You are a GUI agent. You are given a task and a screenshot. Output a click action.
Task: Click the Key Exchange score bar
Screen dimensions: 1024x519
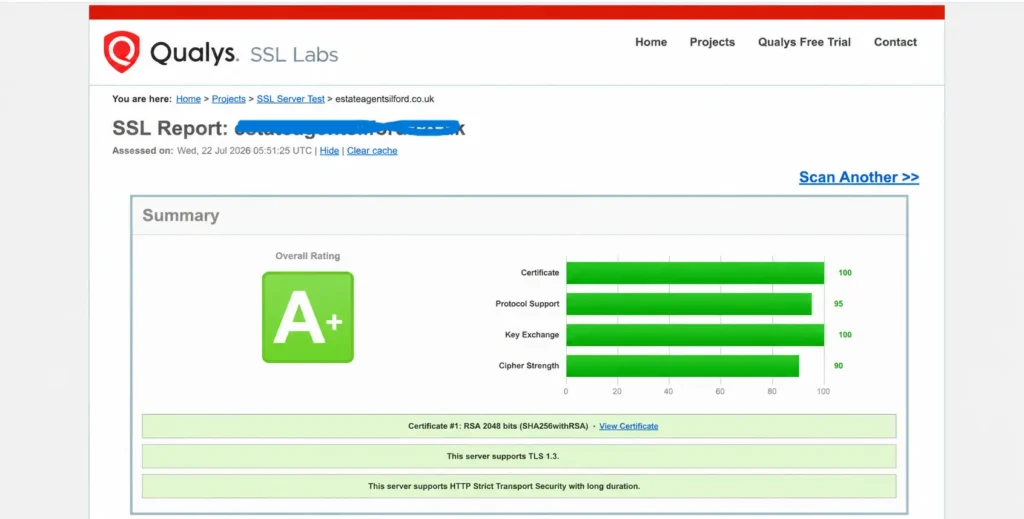pos(695,335)
